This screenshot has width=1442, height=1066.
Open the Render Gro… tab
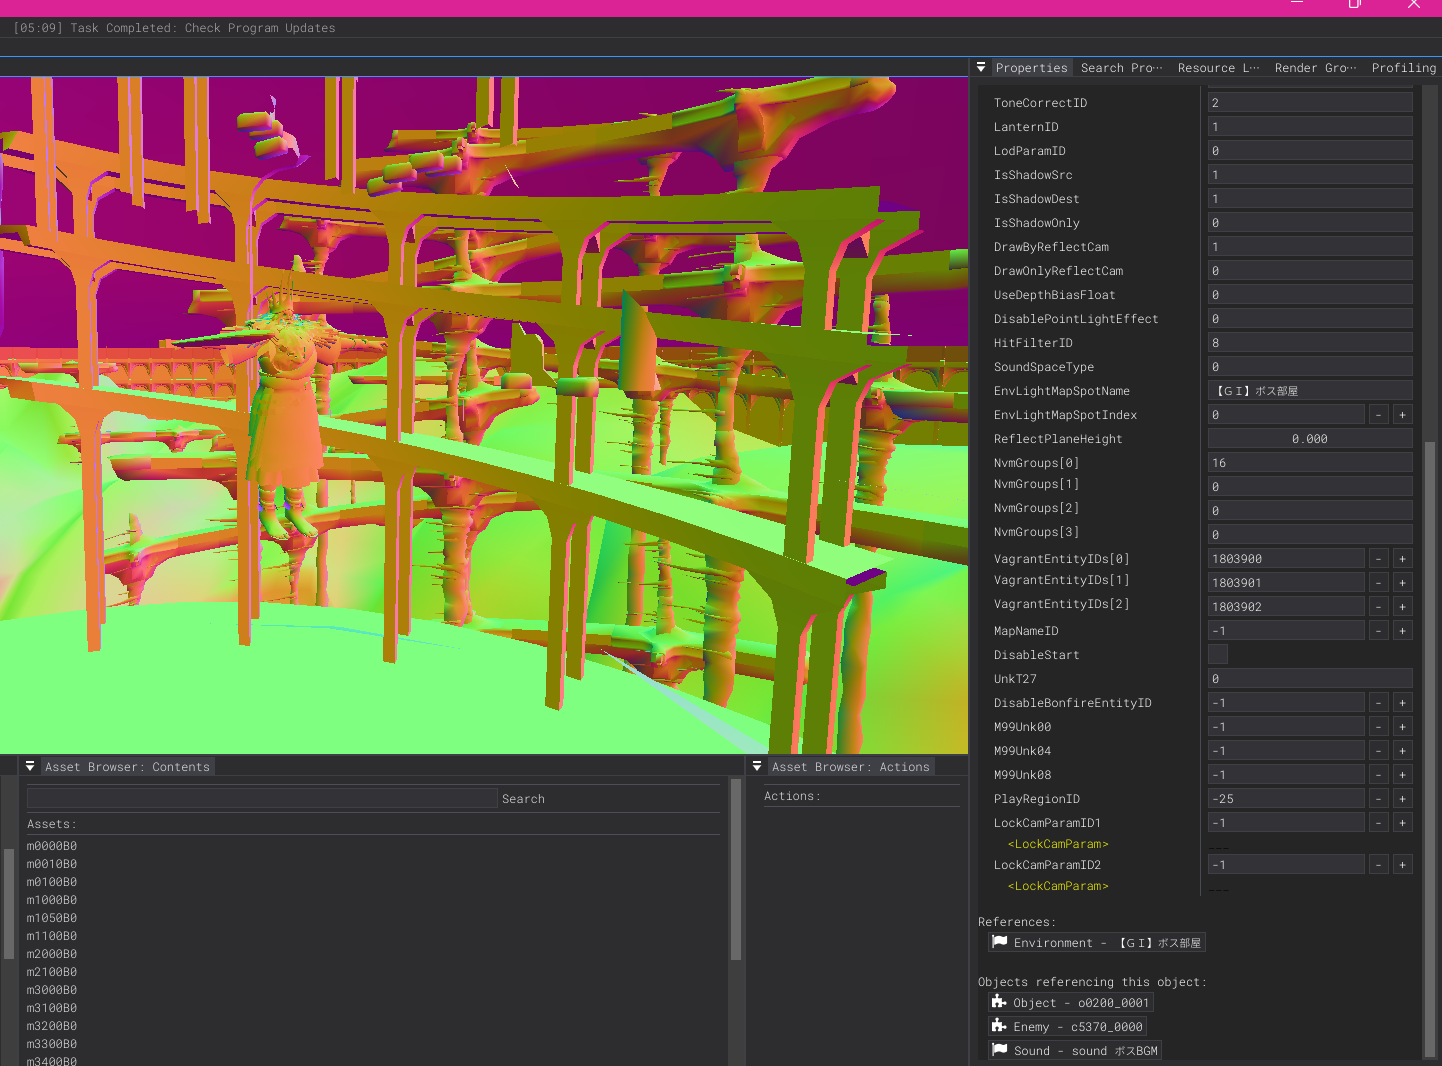(x=1315, y=68)
